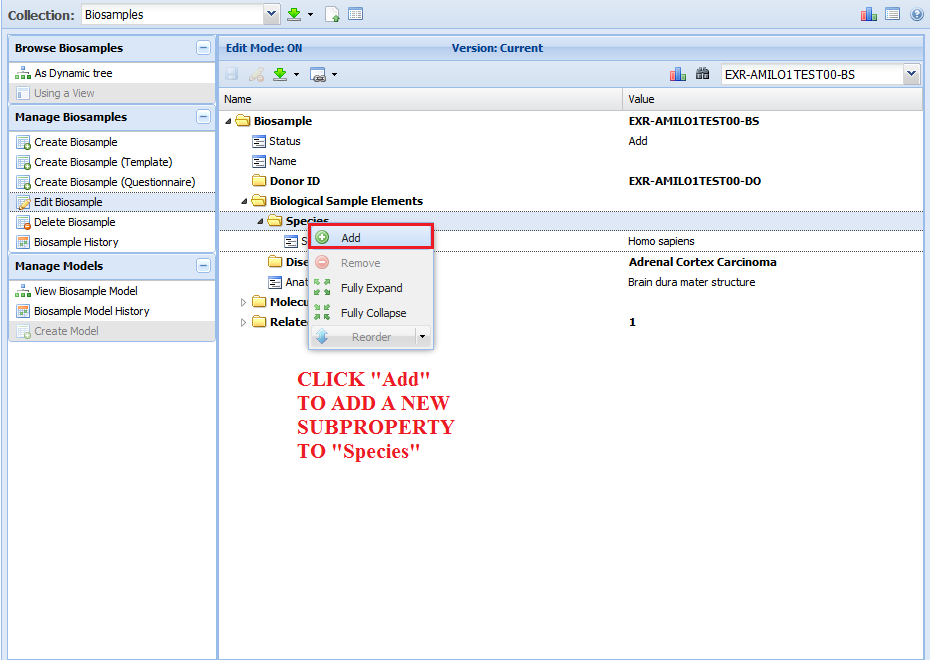Open Biosample Model History
The image size is (930, 660).
[91, 311]
